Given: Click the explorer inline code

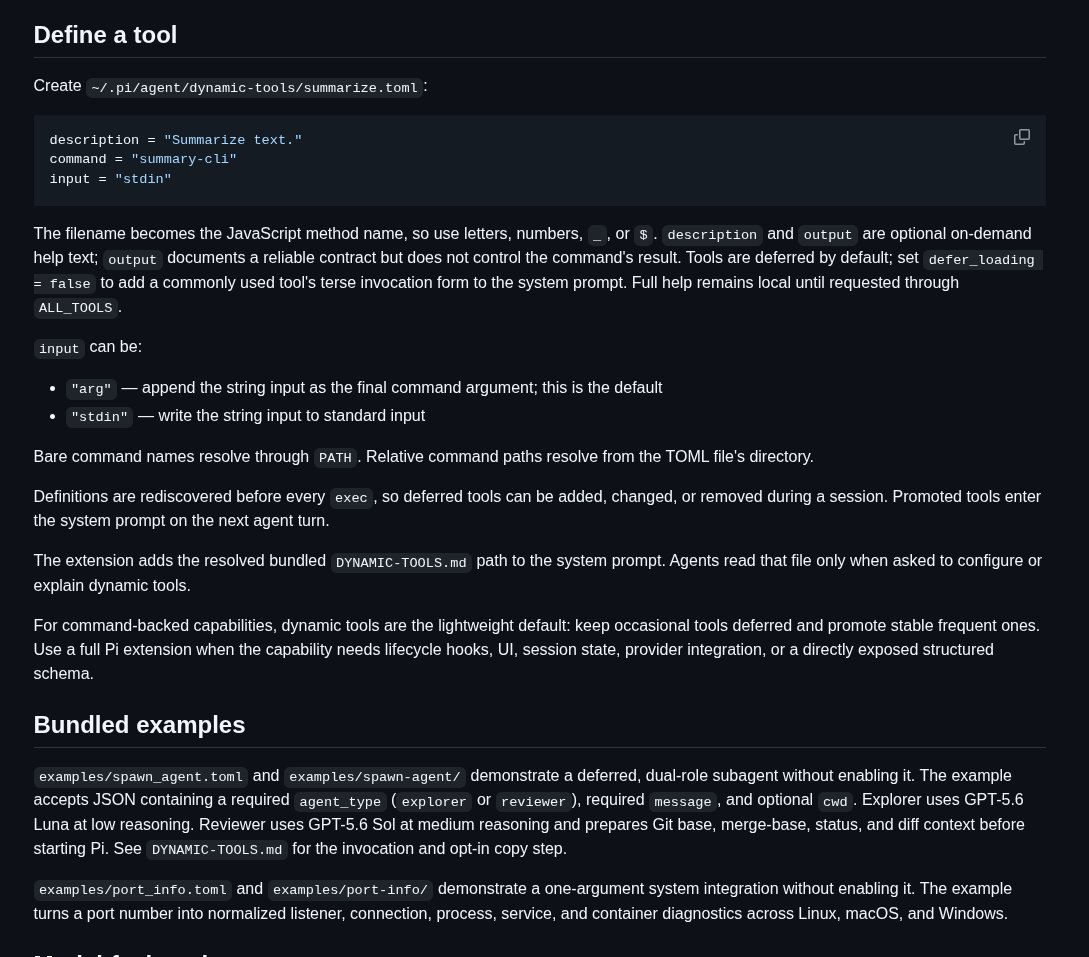Looking at the screenshot, I should click(x=434, y=801).
